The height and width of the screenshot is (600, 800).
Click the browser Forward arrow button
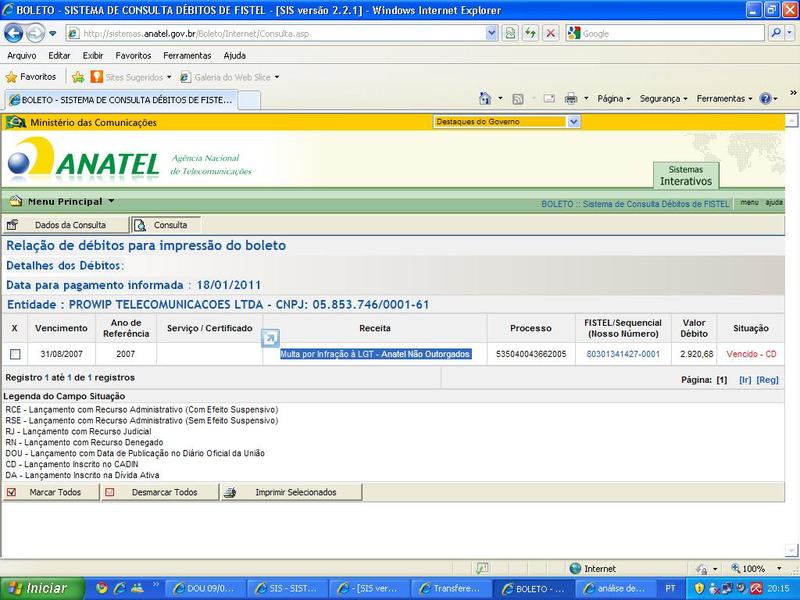(x=35, y=34)
